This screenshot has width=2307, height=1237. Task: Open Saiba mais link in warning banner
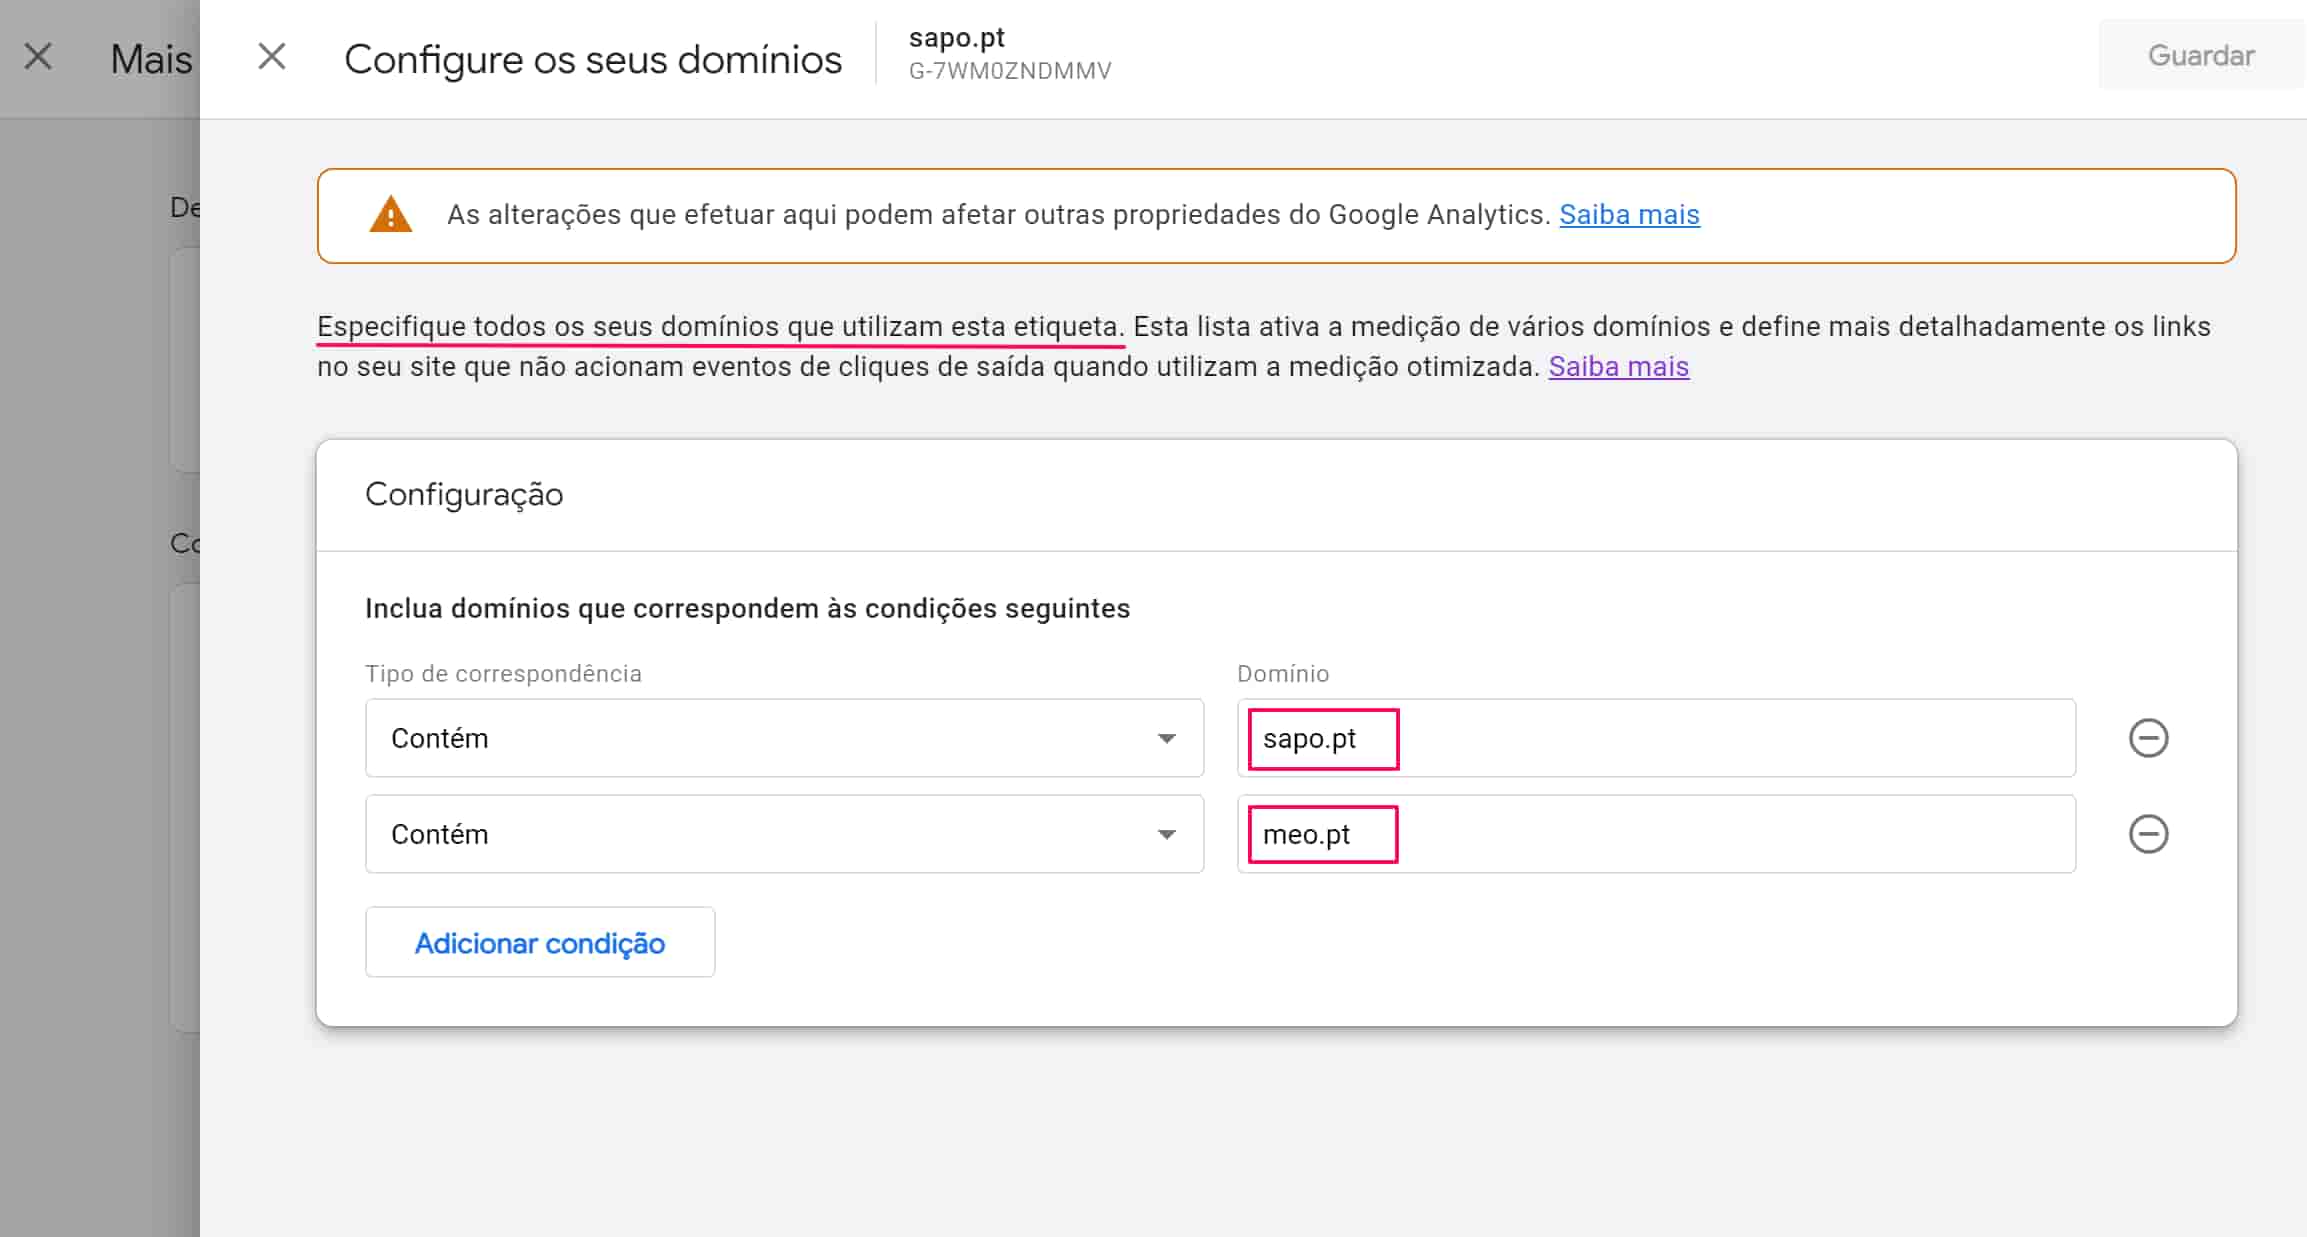coord(1629,215)
